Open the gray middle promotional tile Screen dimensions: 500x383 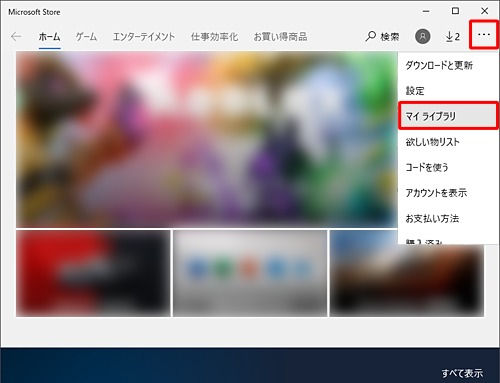point(250,273)
